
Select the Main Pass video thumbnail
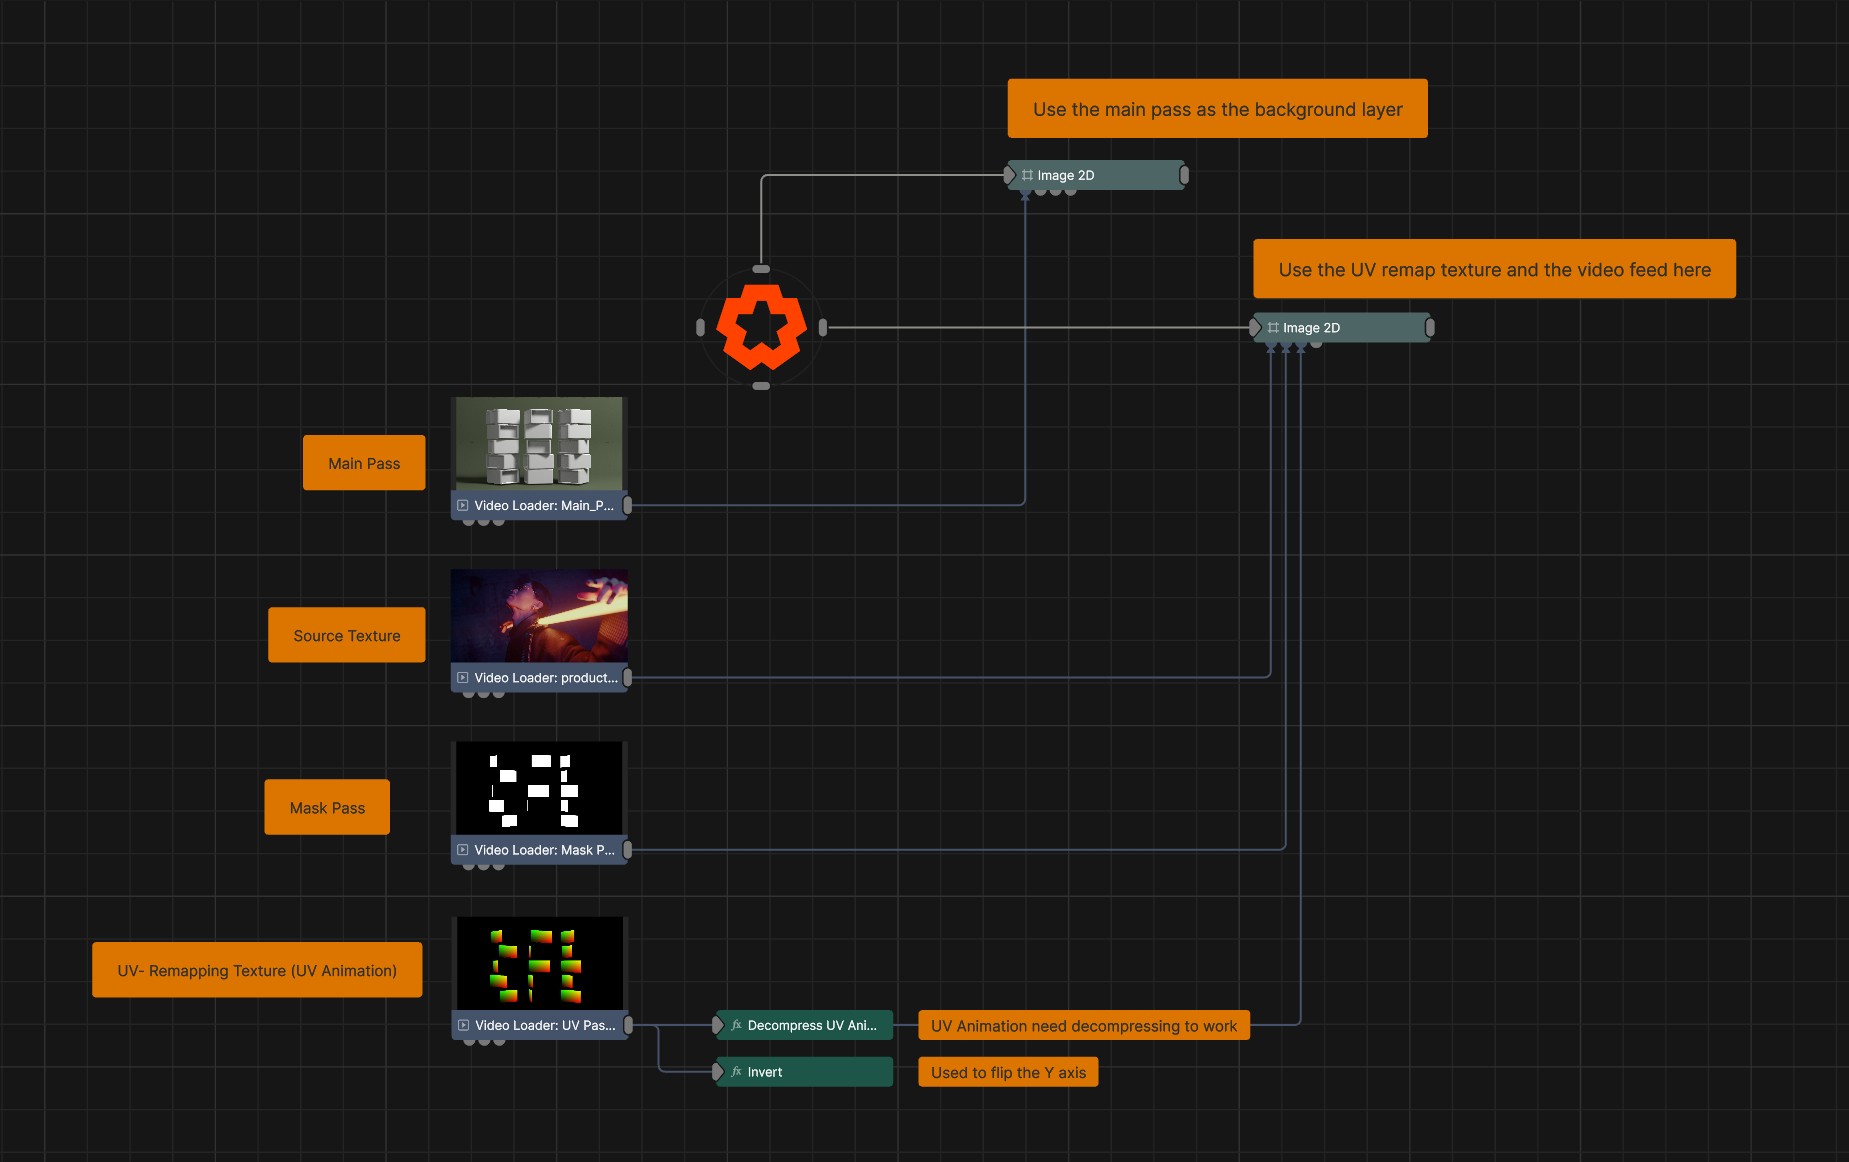pos(539,443)
